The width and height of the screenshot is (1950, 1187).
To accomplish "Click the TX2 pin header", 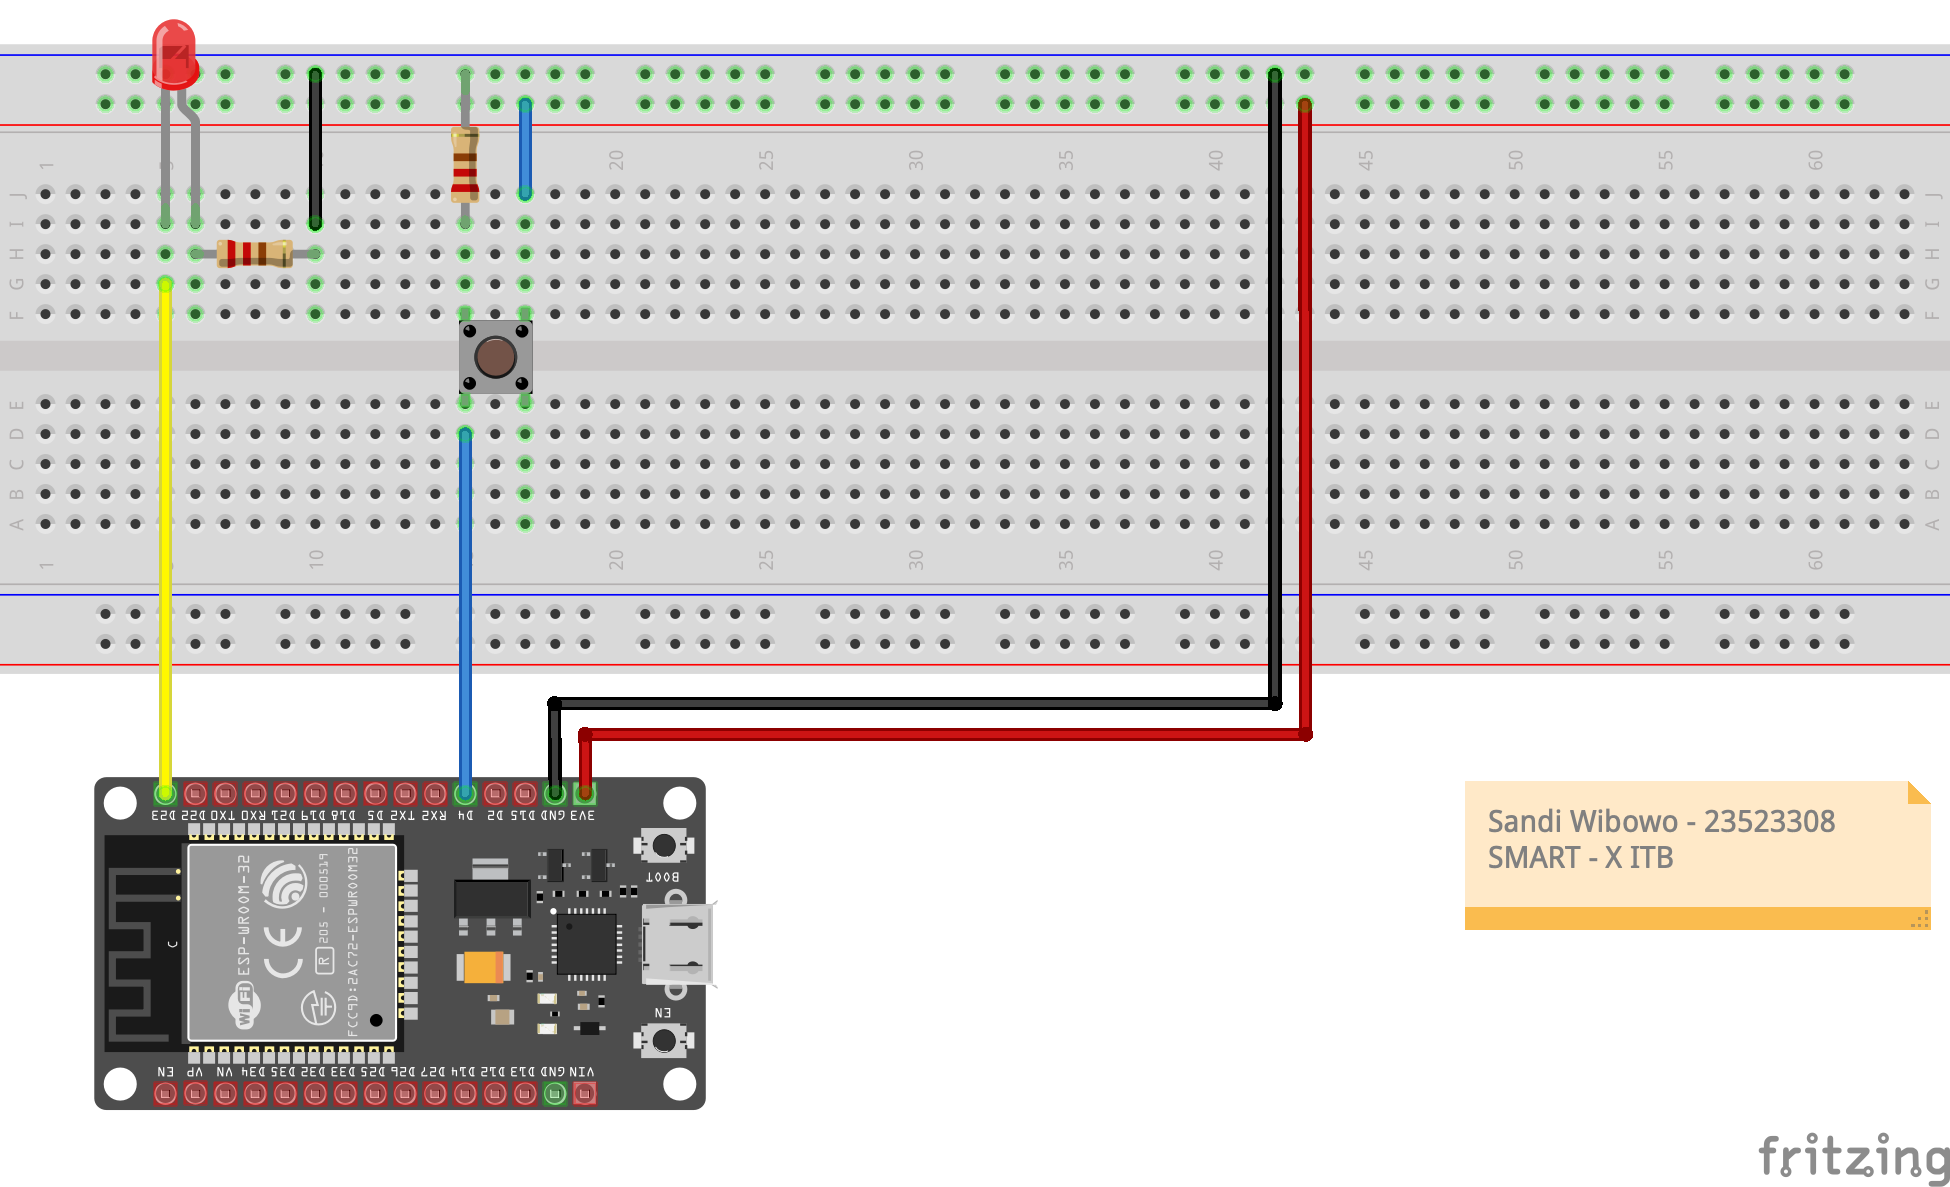I will pos(405,794).
